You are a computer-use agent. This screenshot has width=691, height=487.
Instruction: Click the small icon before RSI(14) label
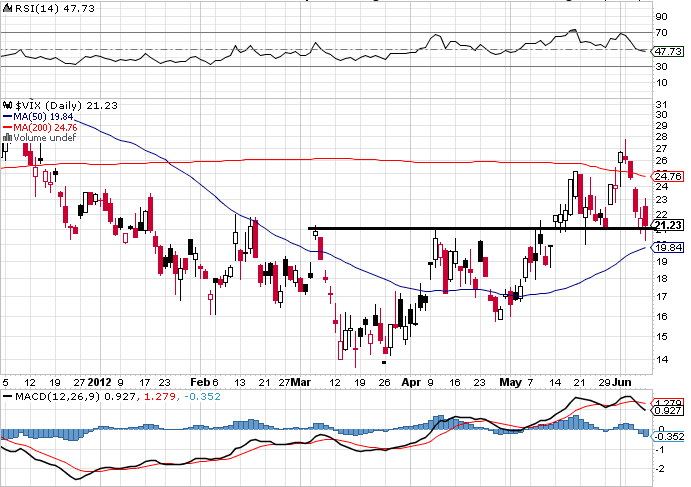tap(7, 8)
